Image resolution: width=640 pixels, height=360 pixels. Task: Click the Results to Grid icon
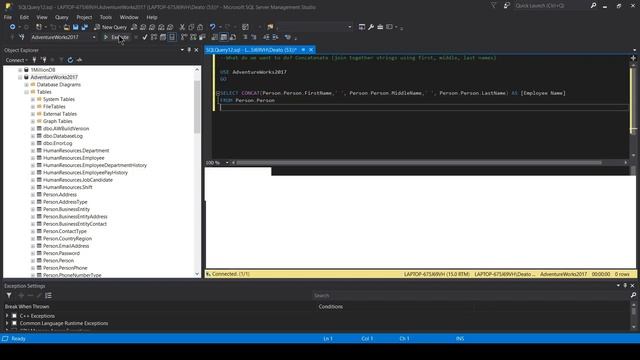coord(224,37)
